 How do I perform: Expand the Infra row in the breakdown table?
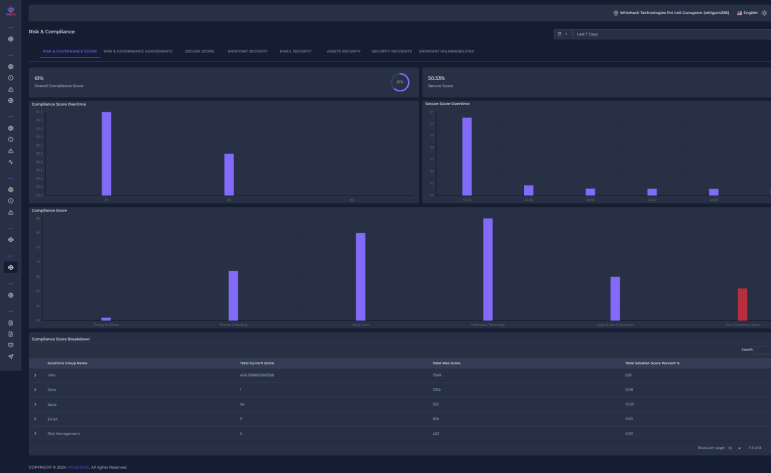[x=35, y=375]
